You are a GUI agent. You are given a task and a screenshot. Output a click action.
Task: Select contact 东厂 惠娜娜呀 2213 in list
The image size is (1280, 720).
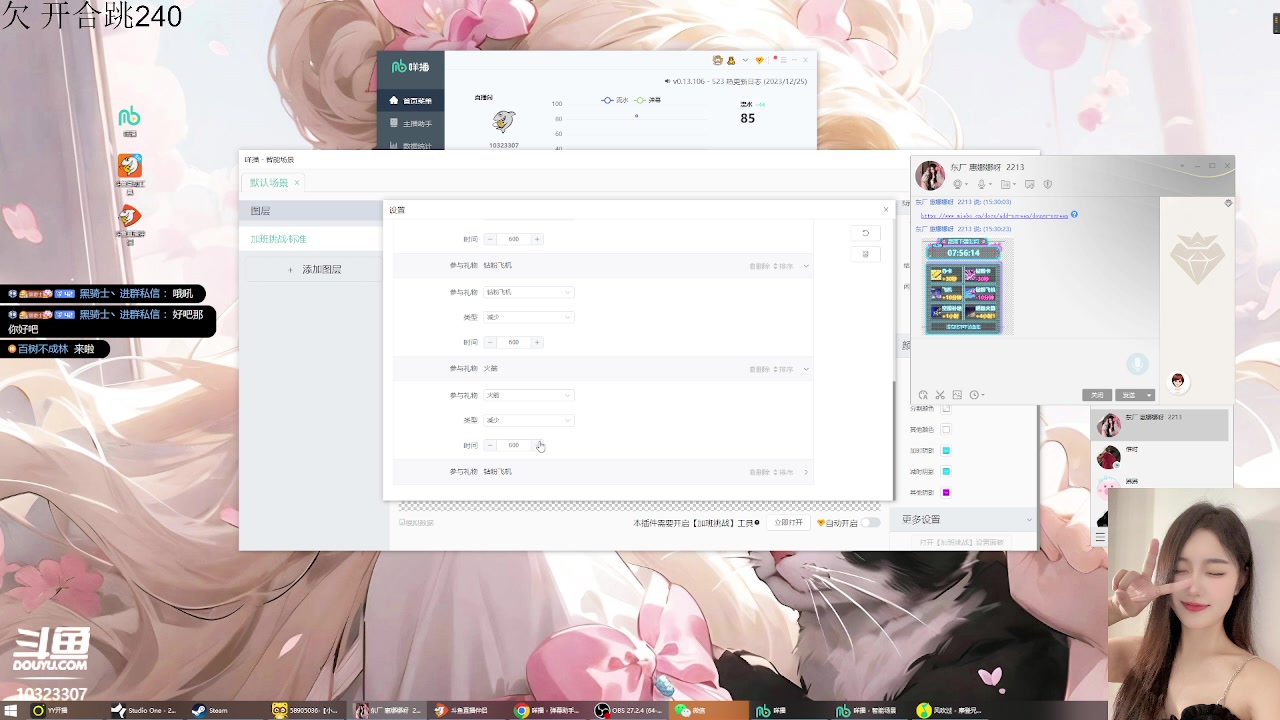[x=1159, y=425]
